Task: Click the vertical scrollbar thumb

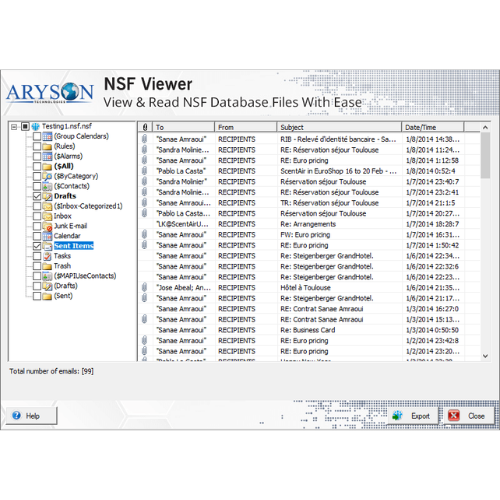Action: [485, 155]
